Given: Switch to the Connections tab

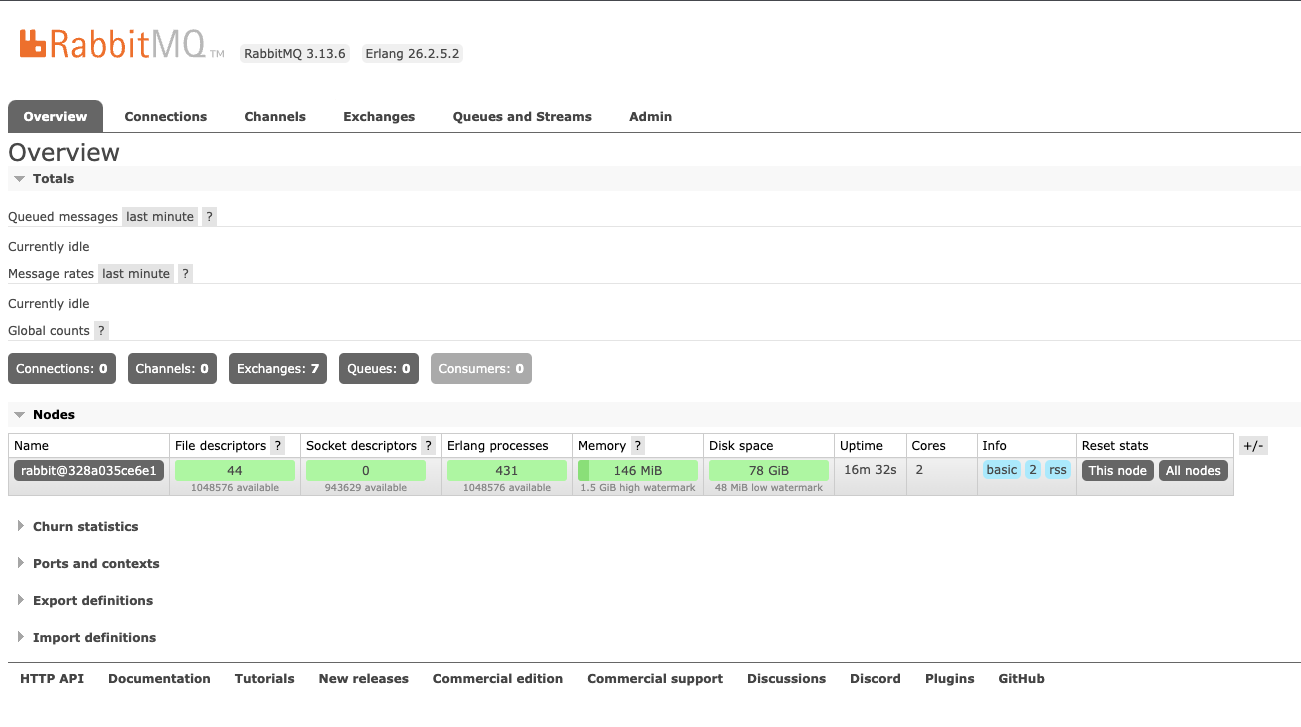Looking at the screenshot, I should [x=166, y=116].
